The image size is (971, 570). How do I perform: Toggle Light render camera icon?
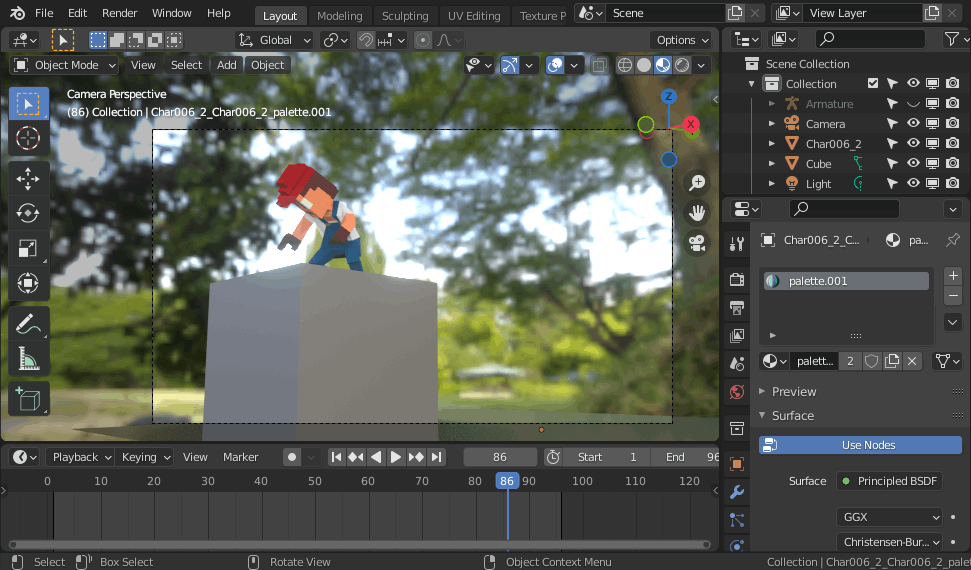click(x=952, y=183)
